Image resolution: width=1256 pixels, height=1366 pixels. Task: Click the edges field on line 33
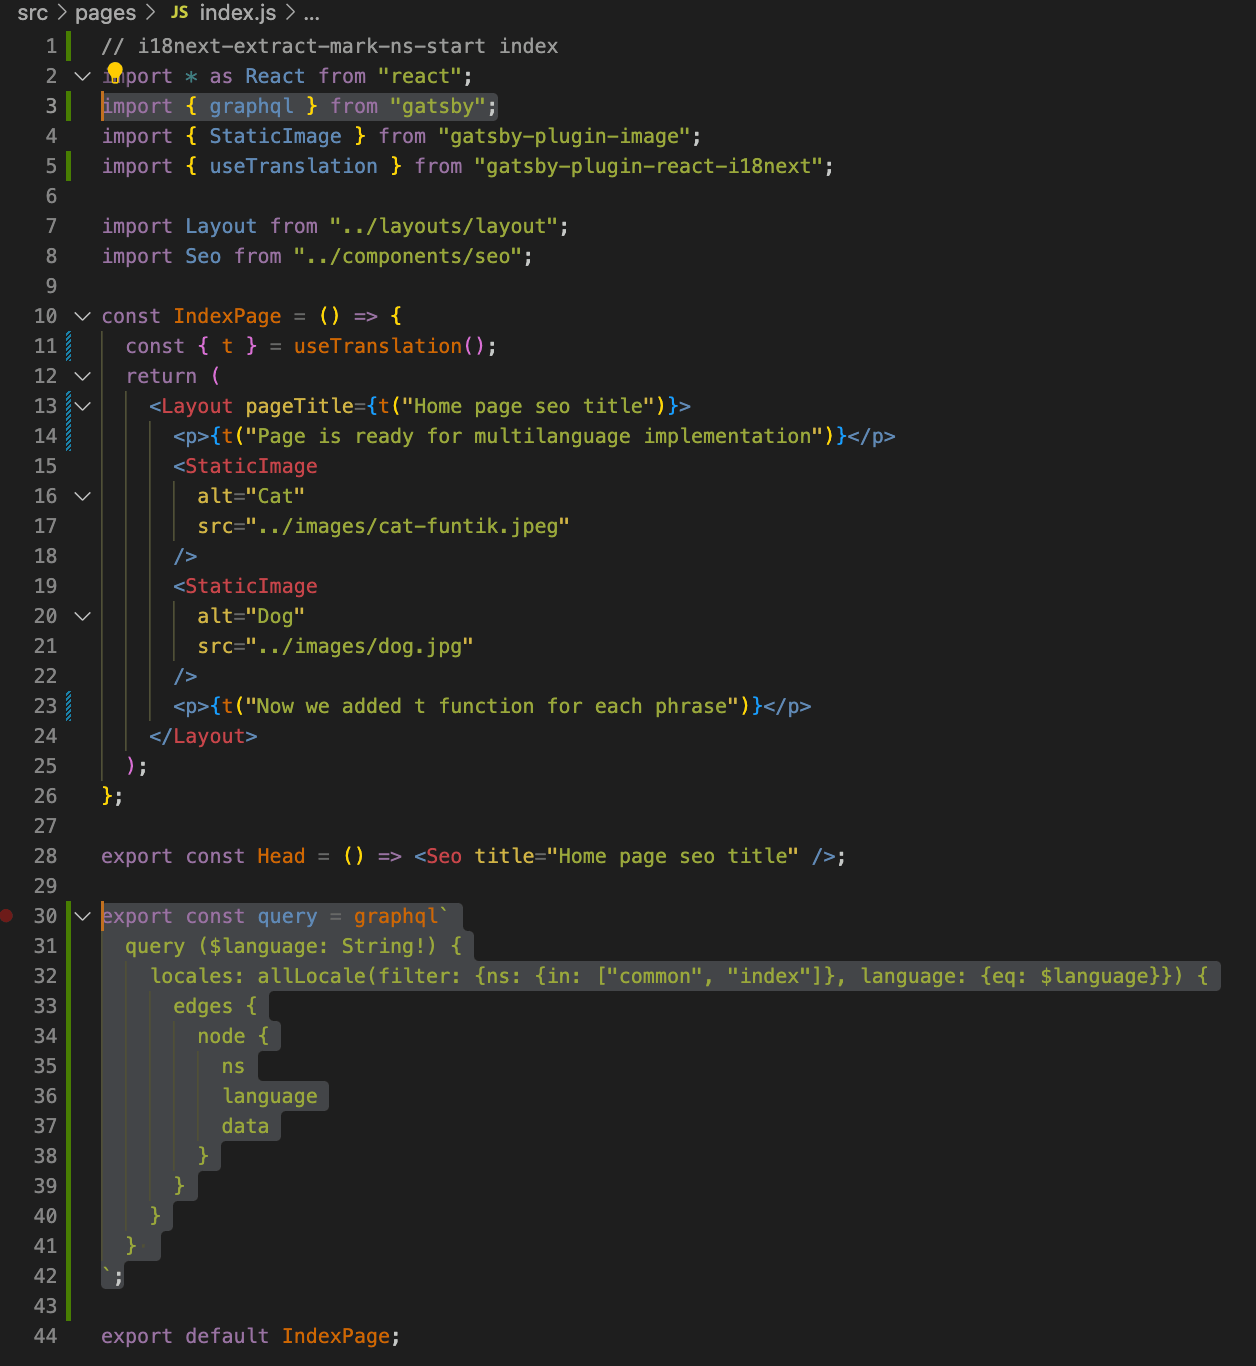(x=203, y=1006)
